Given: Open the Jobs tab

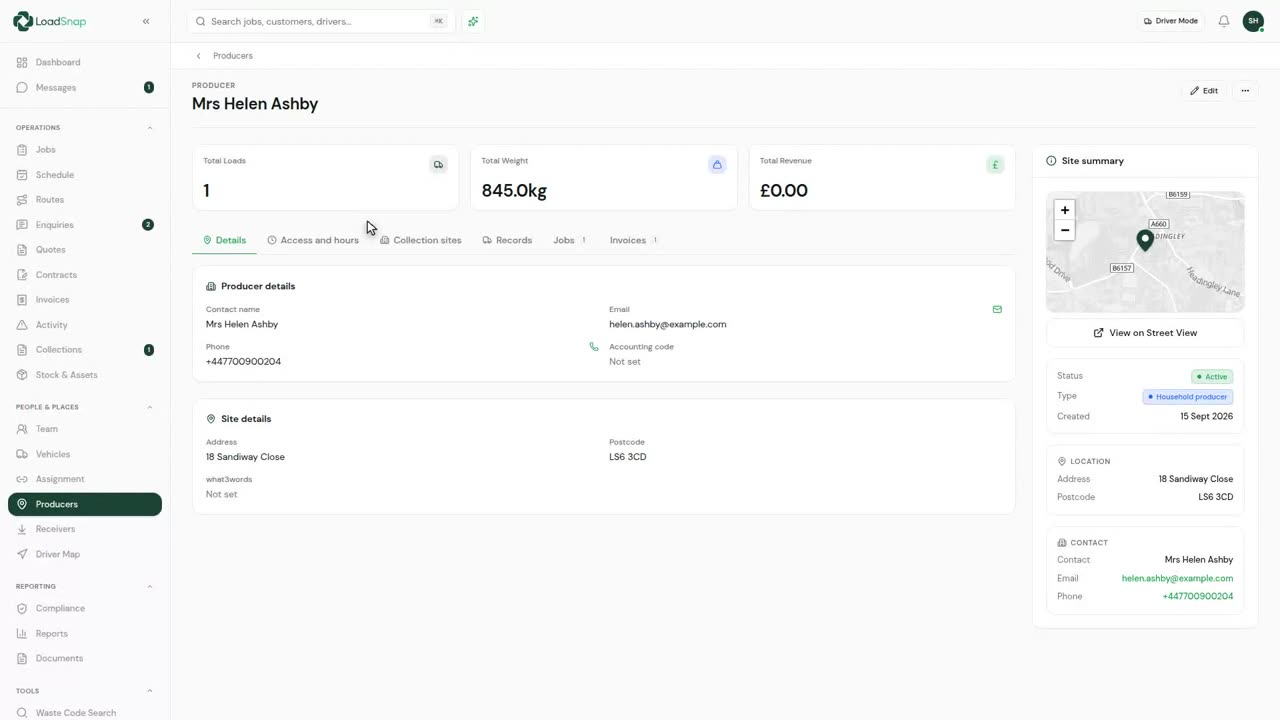Looking at the screenshot, I should pos(570,240).
